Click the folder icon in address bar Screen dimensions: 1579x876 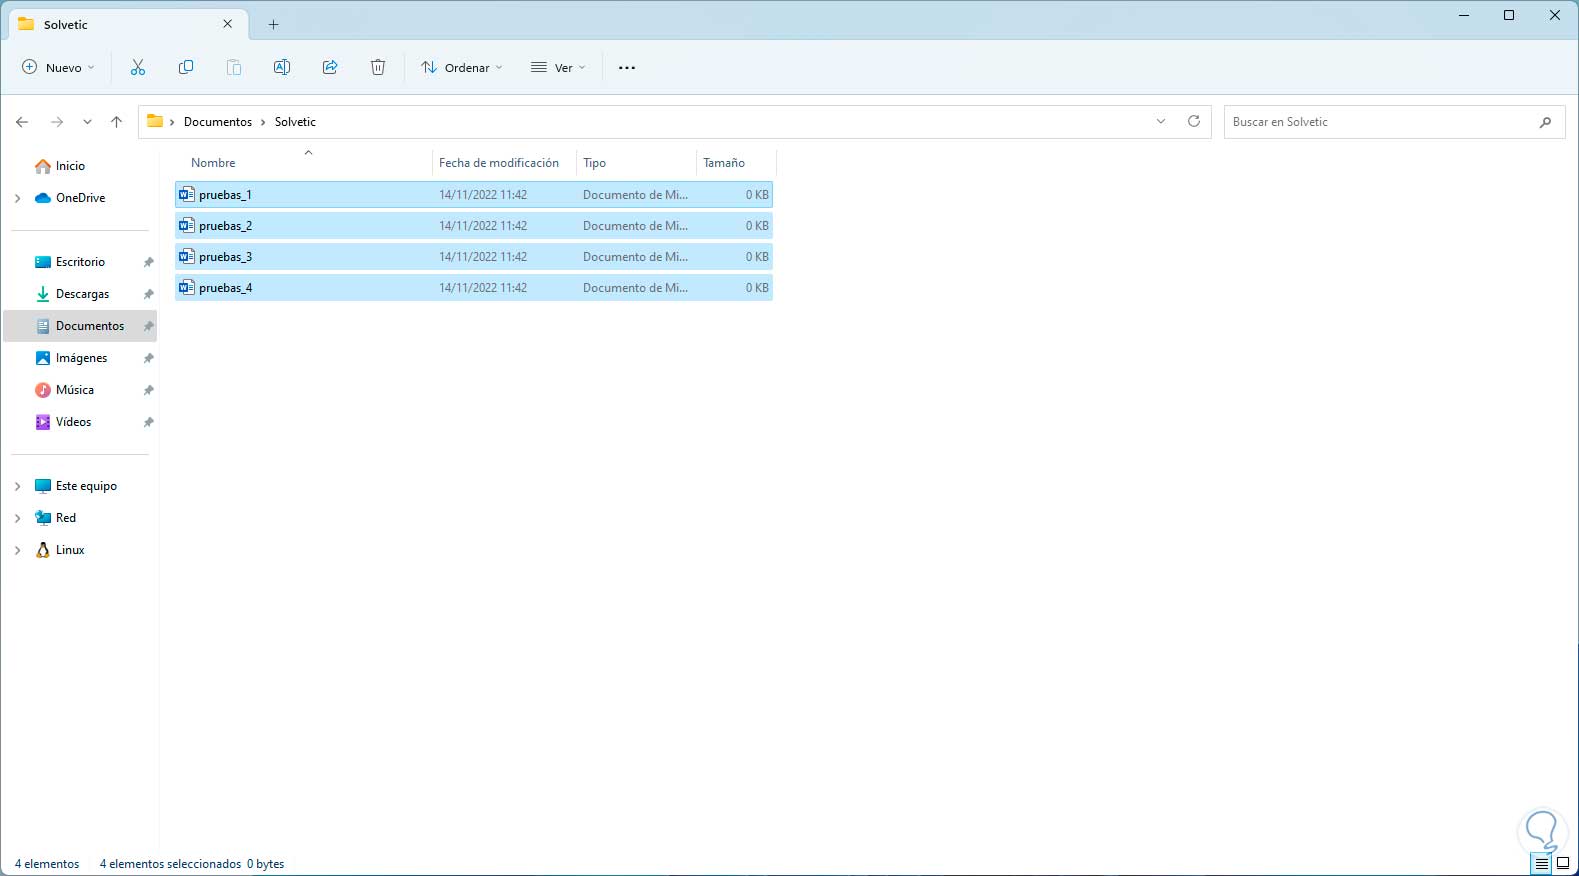coord(155,121)
